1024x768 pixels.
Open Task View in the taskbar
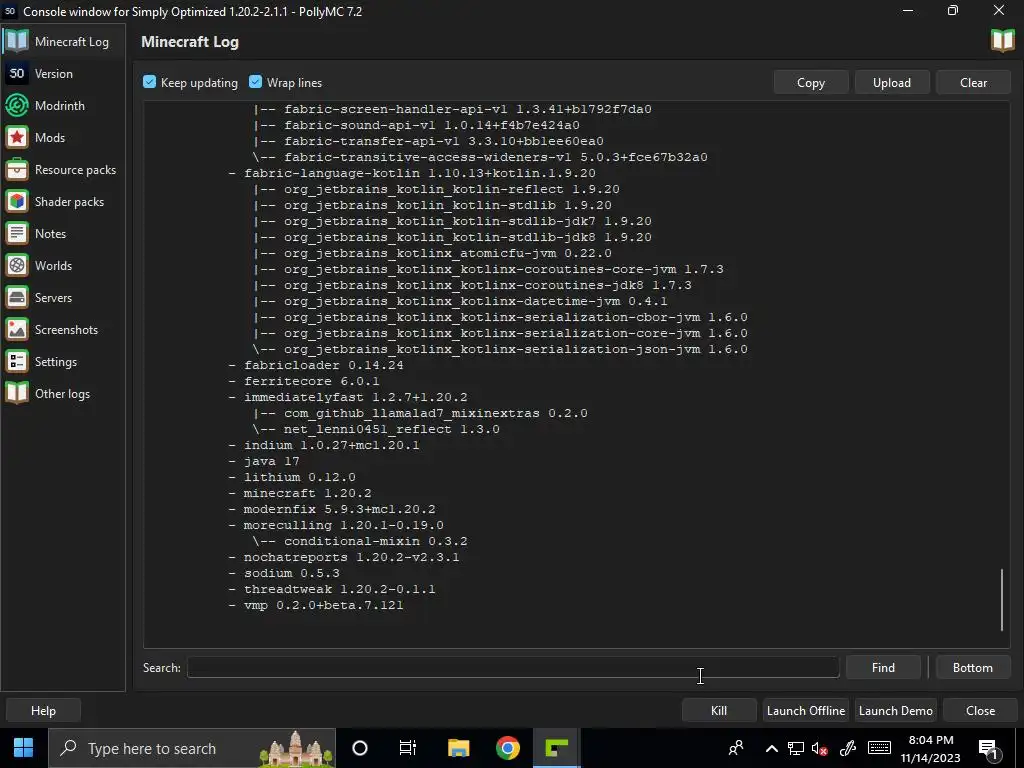tap(408, 748)
